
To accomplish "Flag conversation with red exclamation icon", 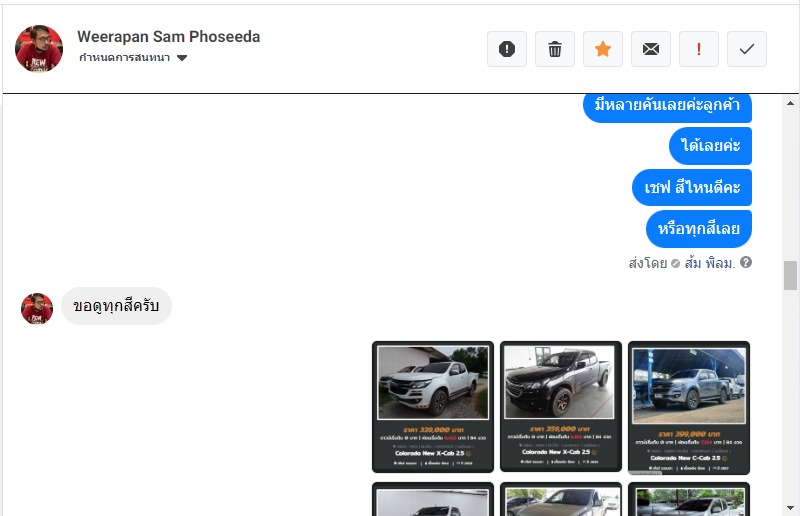I will (x=698, y=49).
